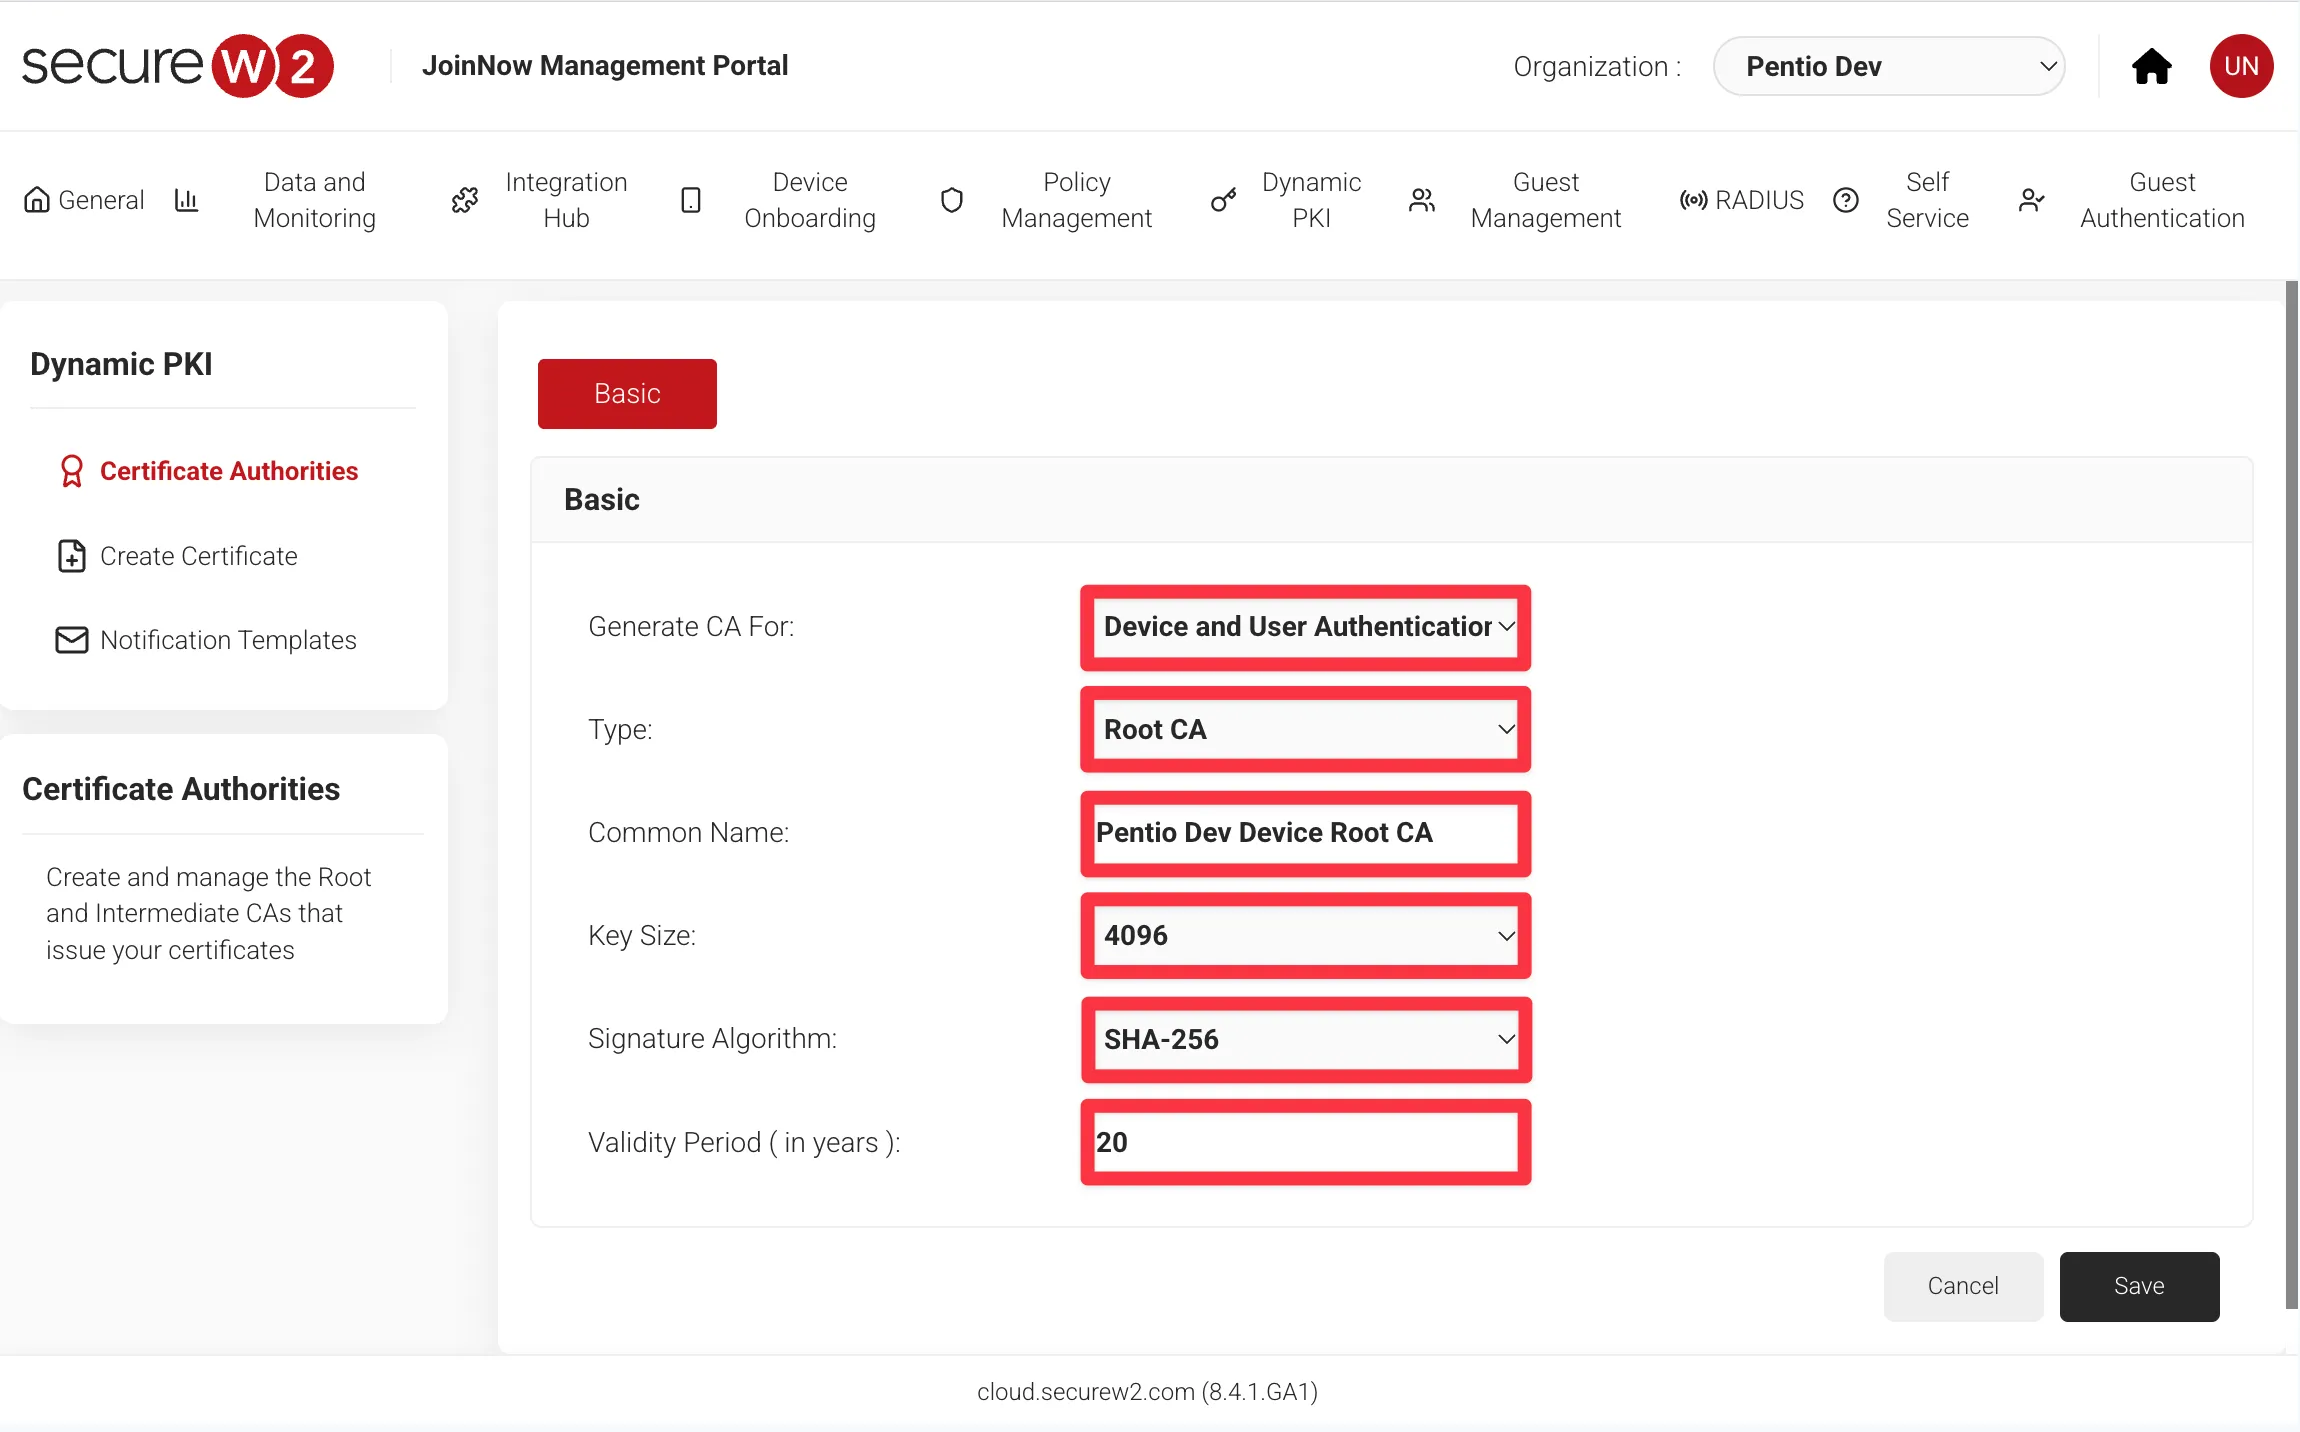Click the Notification Templates envelope icon
The height and width of the screenshot is (1432, 2300).
[x=72, y=640]
